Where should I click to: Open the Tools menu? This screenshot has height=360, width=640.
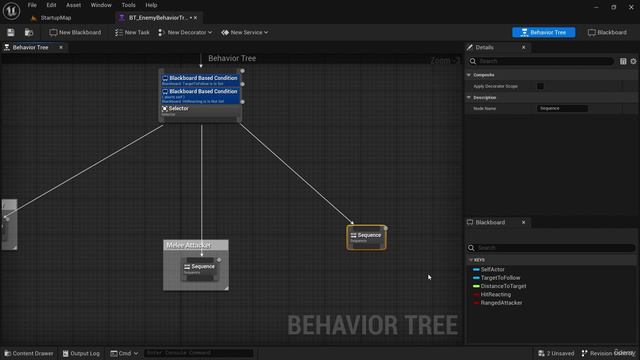point(128,5)
